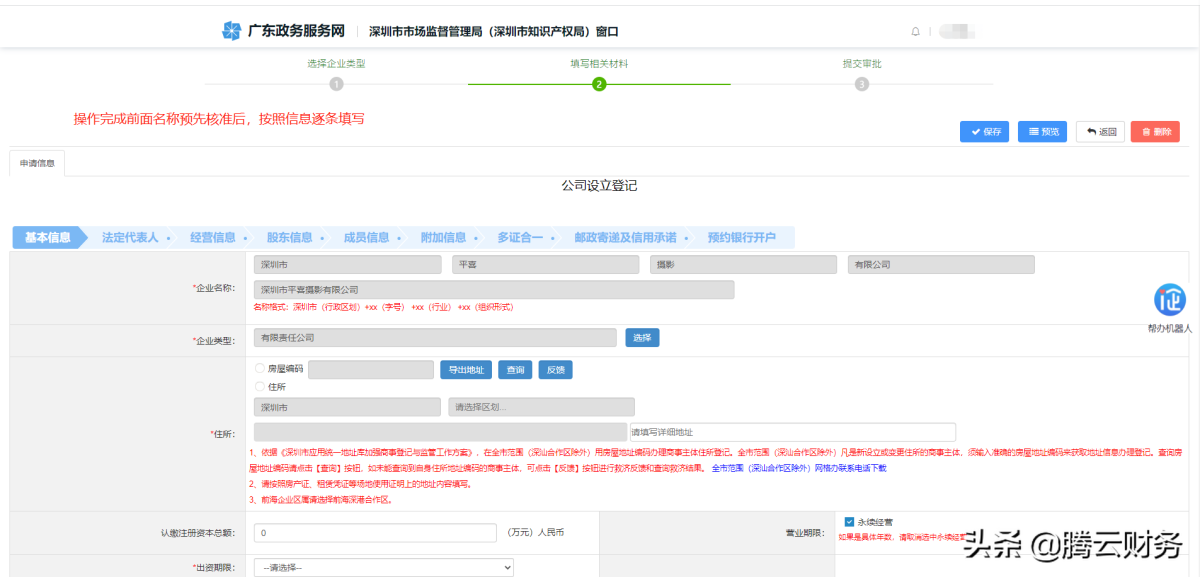
Task: Switch to the 法定代表人 tab
Action: (x=130, y=238)
